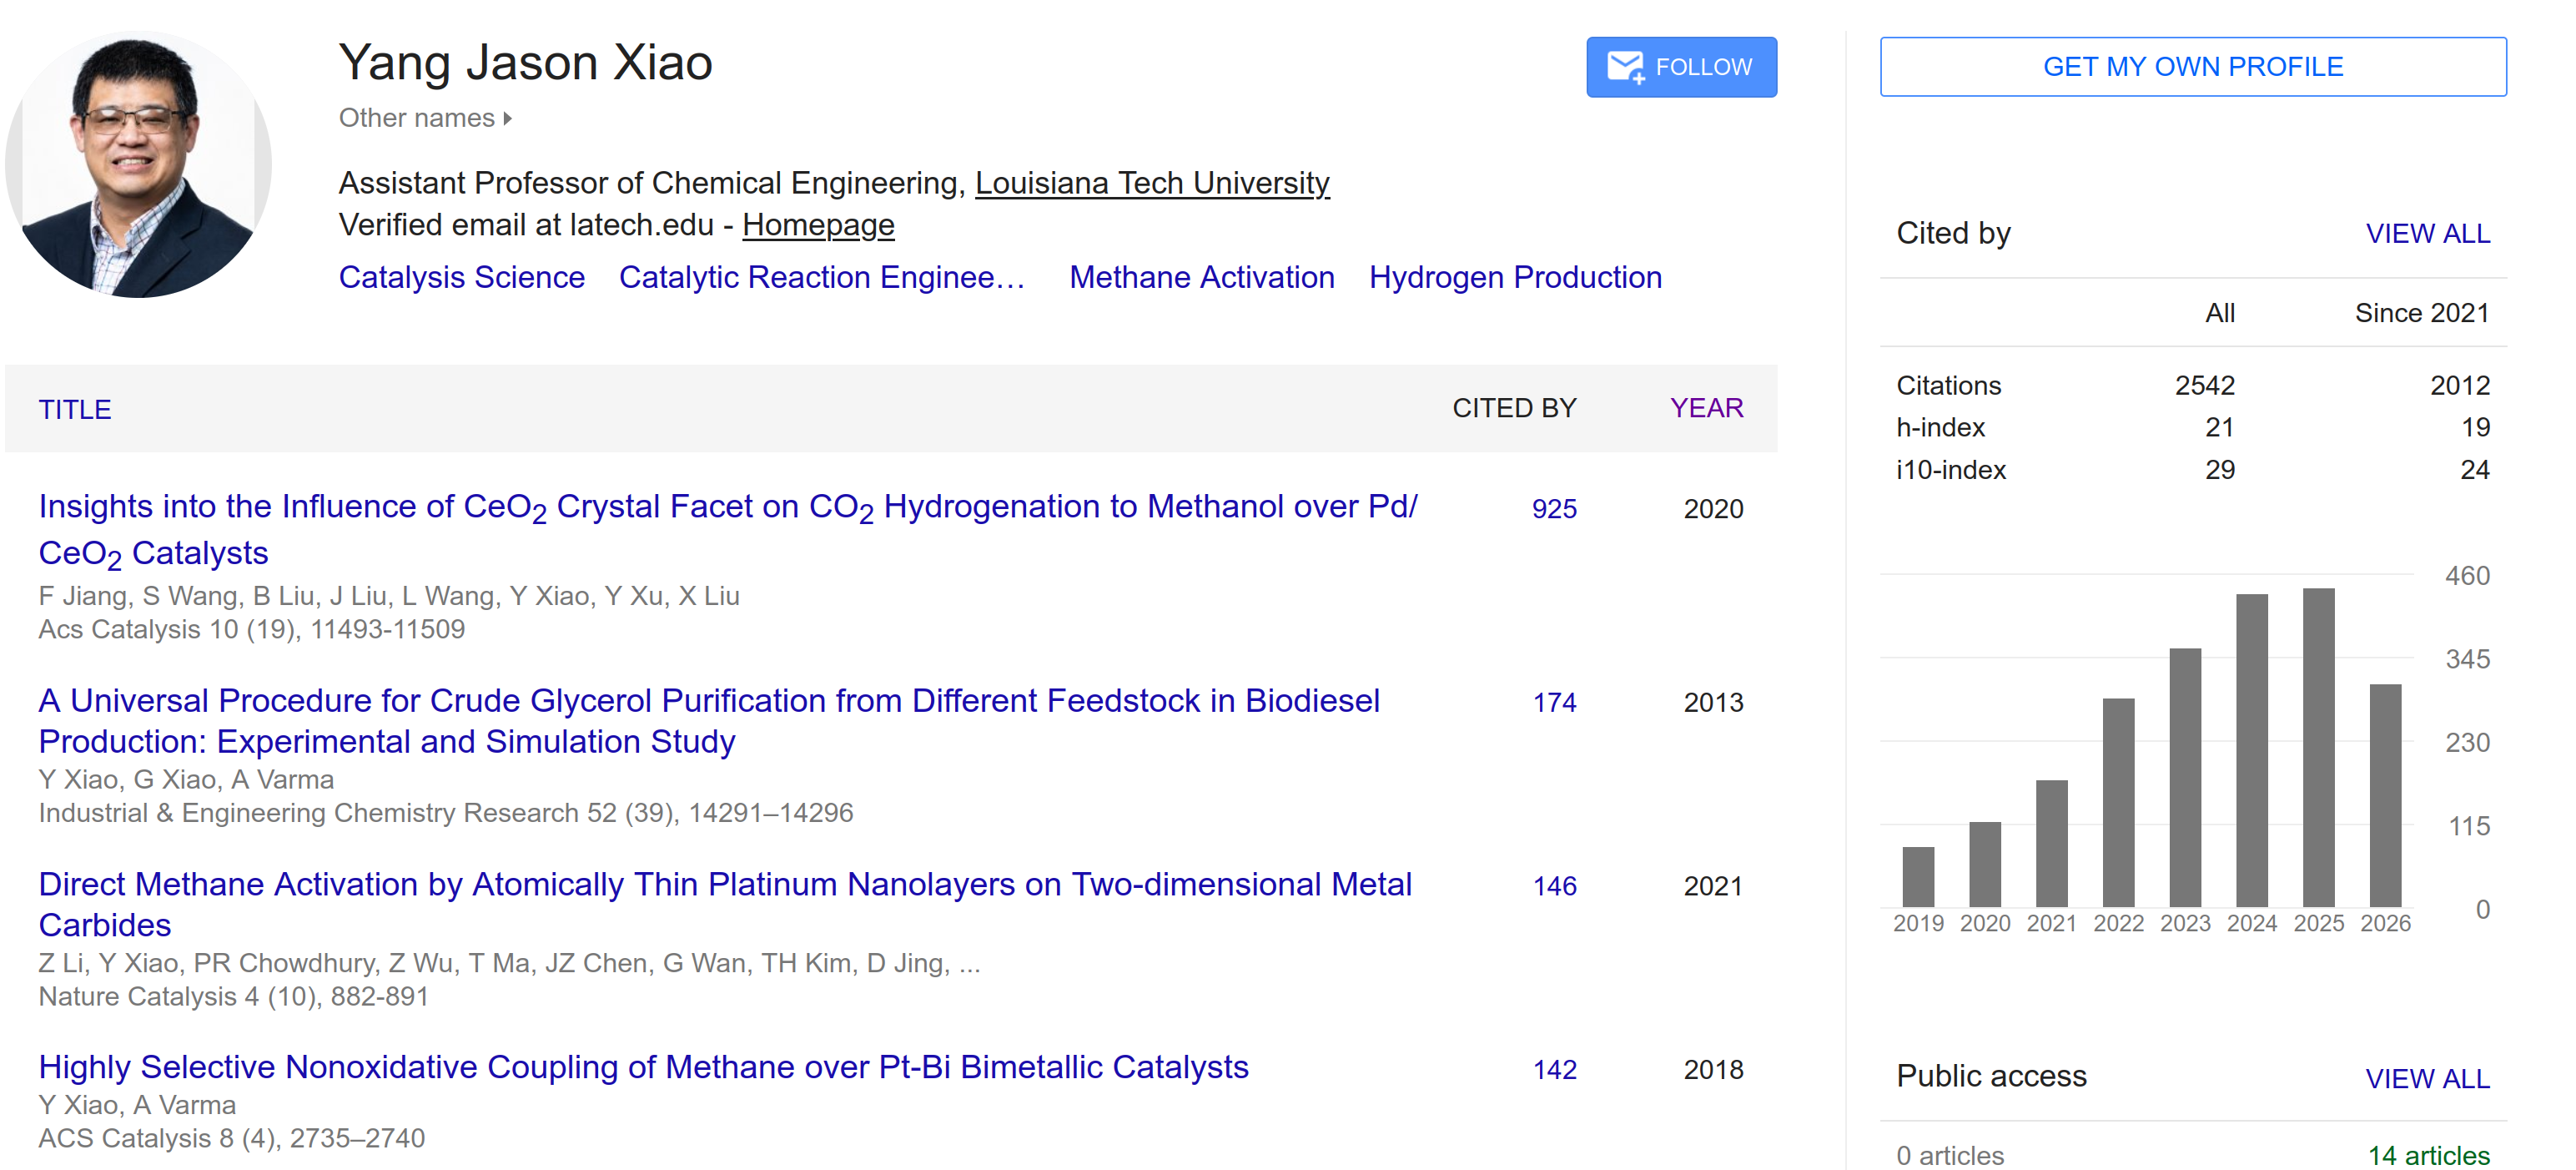Click View All beside Cited by
2576x1170 pixels.
click(x=2427, y=233)
